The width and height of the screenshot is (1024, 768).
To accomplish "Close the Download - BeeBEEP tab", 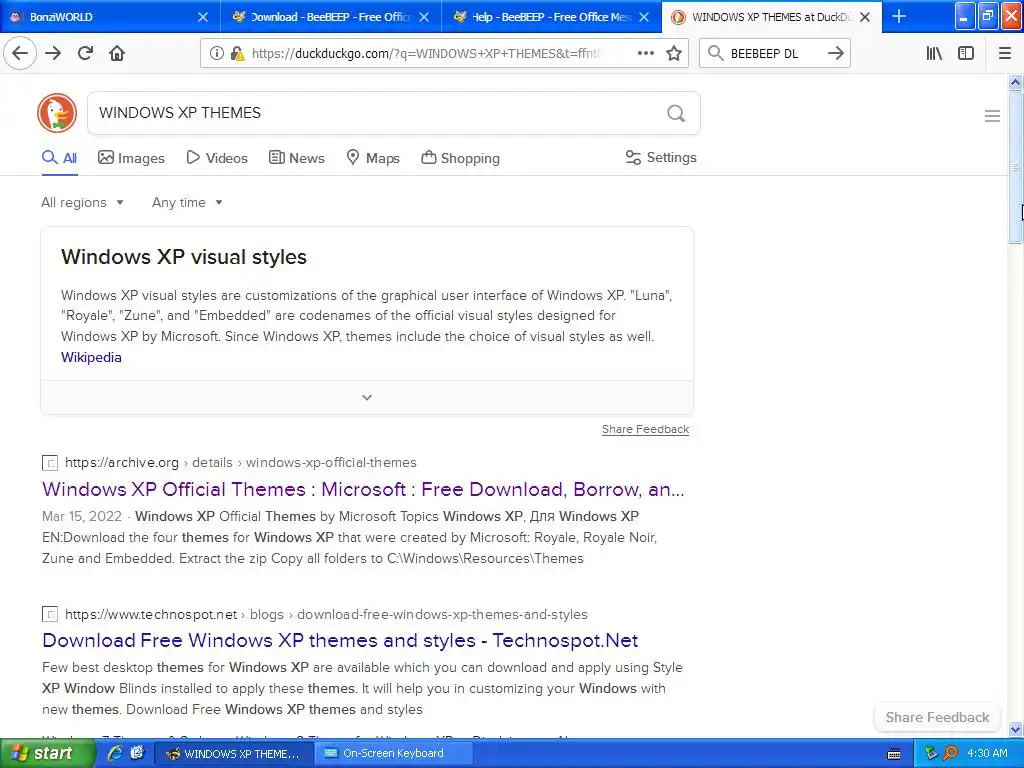I will pyautogui.click(x=424, y=17).
